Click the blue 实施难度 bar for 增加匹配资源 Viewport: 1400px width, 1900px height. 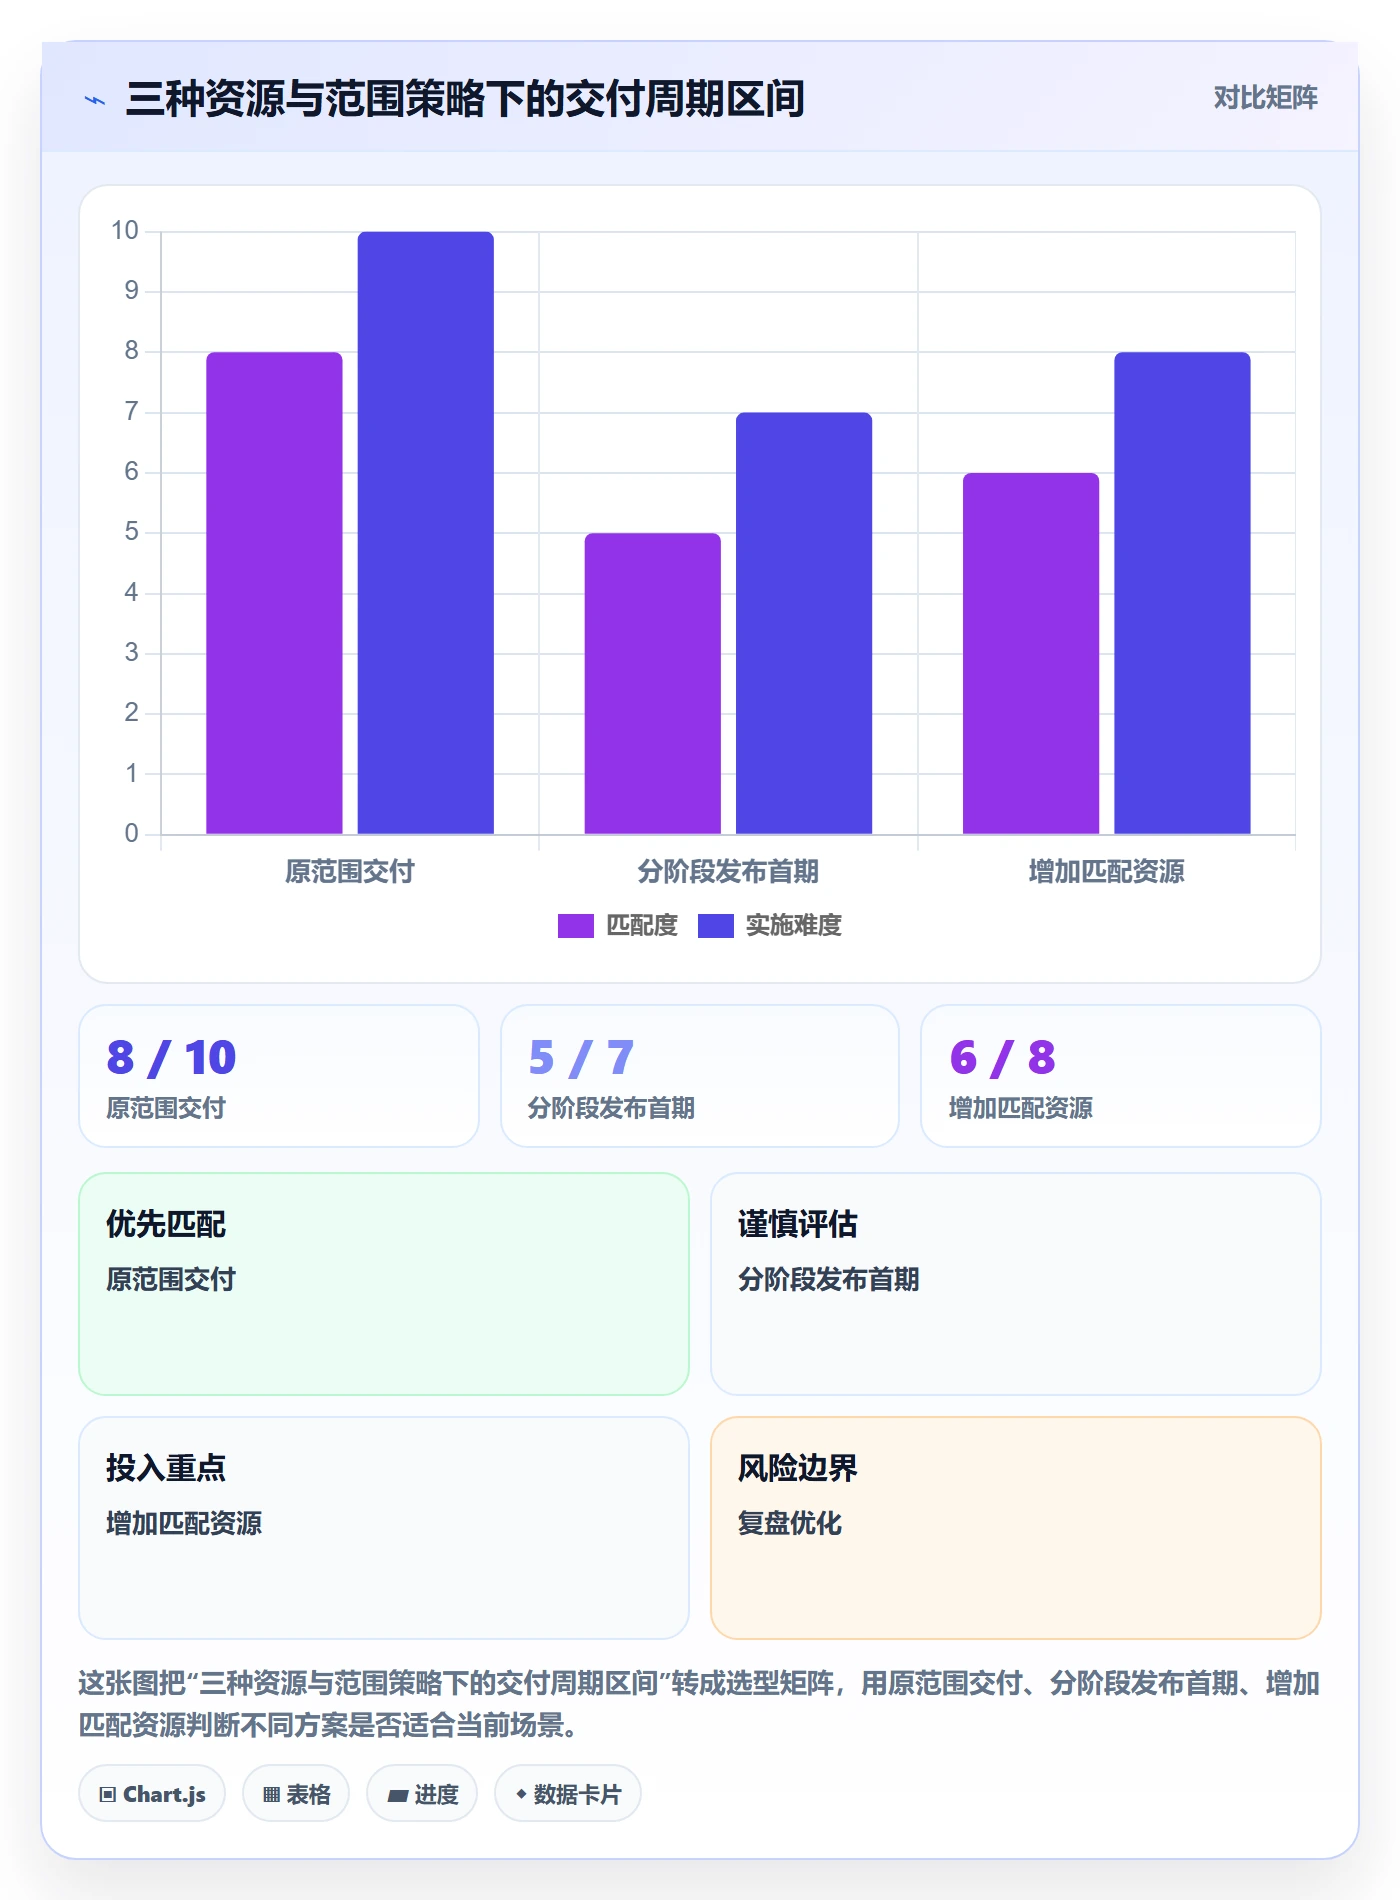(x=1182, y=593)
